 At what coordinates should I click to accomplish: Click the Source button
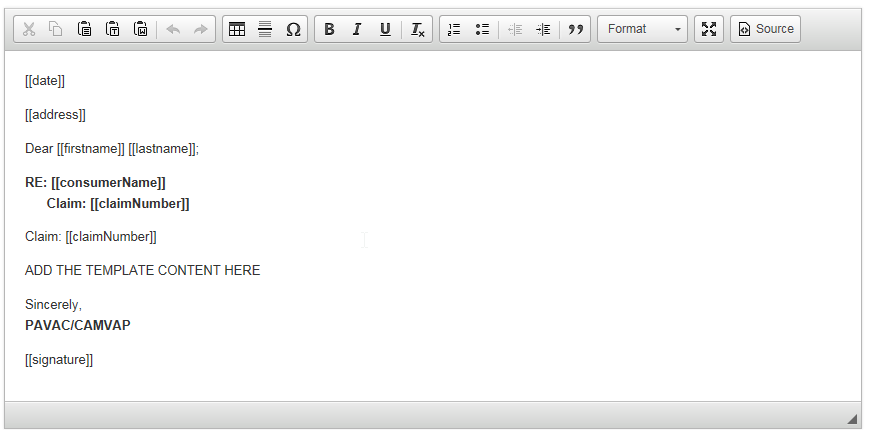(765, 29)
